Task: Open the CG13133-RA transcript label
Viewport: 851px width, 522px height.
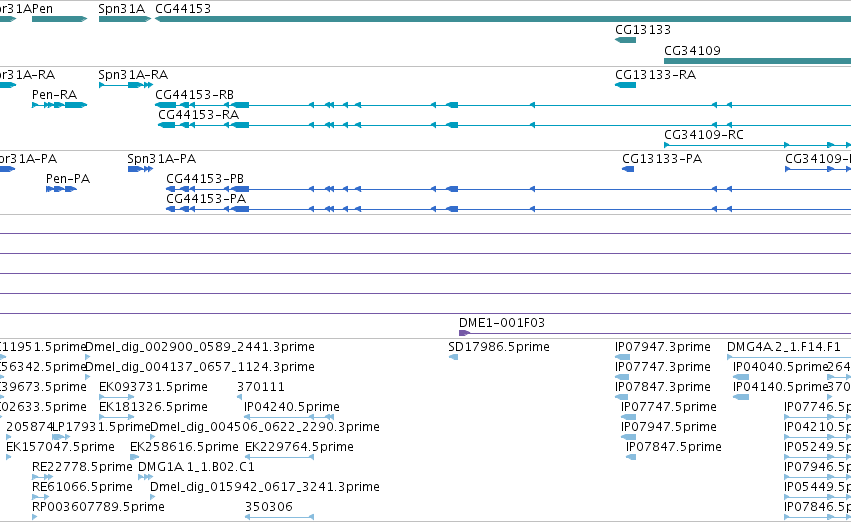Action: (x=655, y=75)
